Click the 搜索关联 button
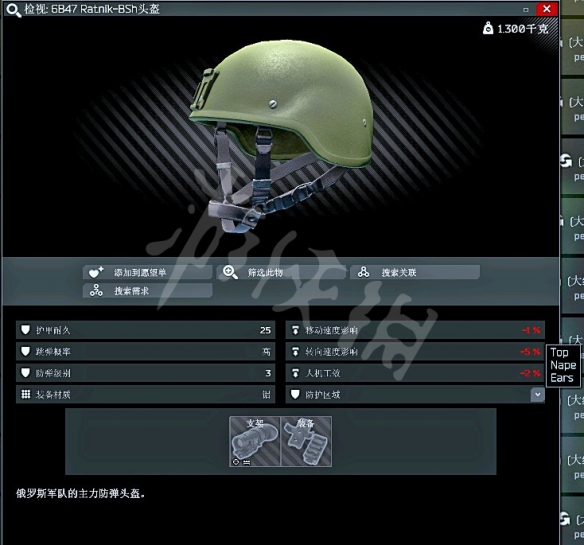584x545 pixels. [x=415, y=272]
